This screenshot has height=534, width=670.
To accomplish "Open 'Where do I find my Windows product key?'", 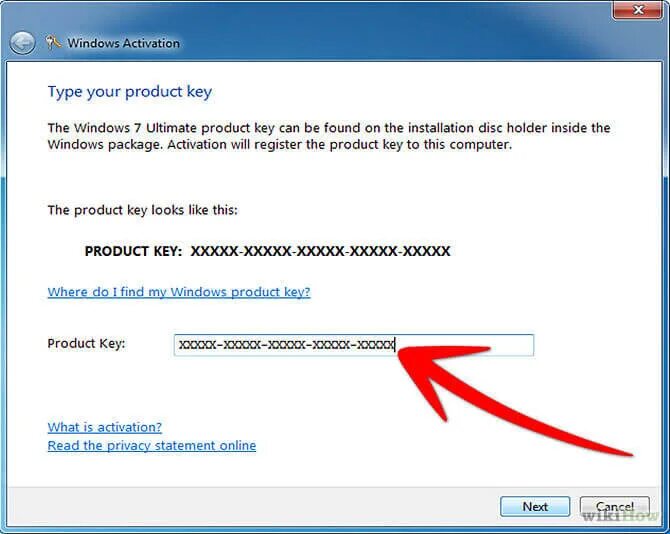I will (x=179, y=292).
